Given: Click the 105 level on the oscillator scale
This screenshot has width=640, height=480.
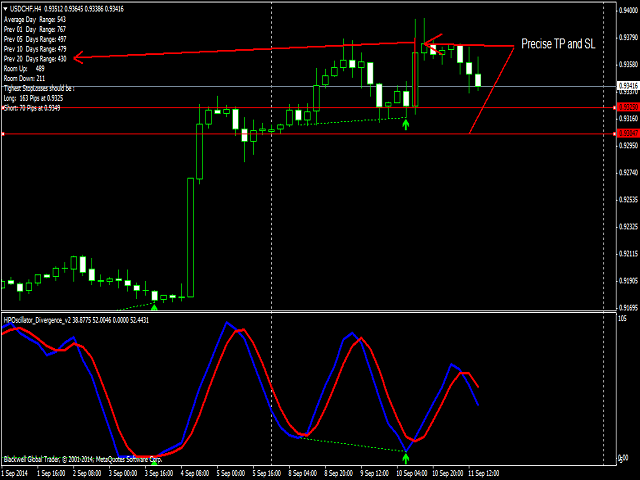Looking at the screenshot, I should pos(622,319).
